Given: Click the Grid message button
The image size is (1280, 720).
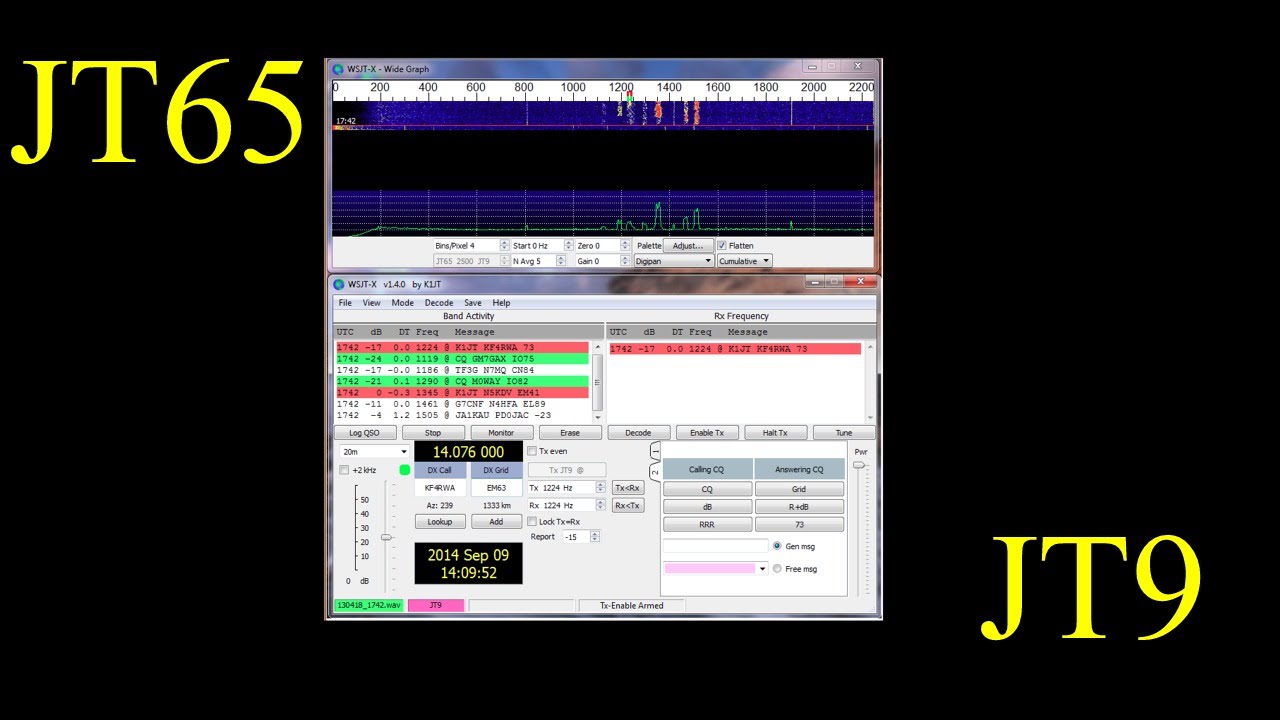Looking at the screenshot, I should 799,490.
